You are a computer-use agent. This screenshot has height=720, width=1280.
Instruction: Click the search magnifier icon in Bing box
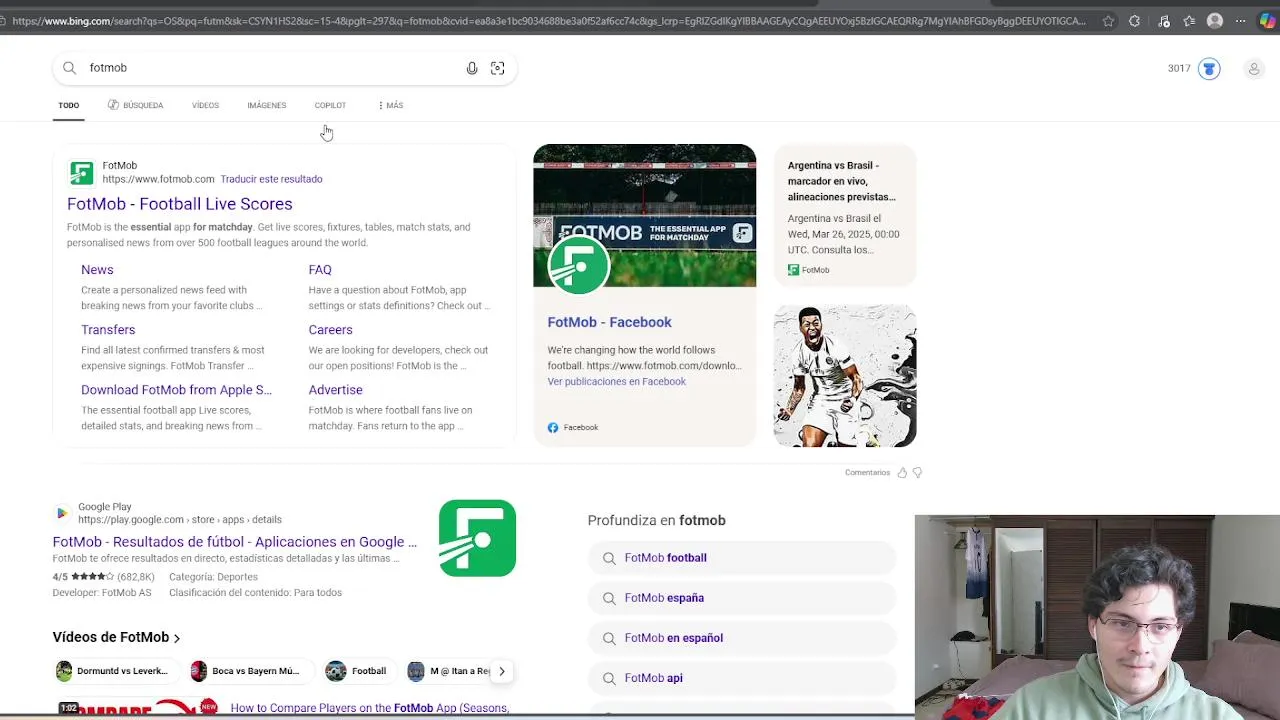tap(69, 68)
